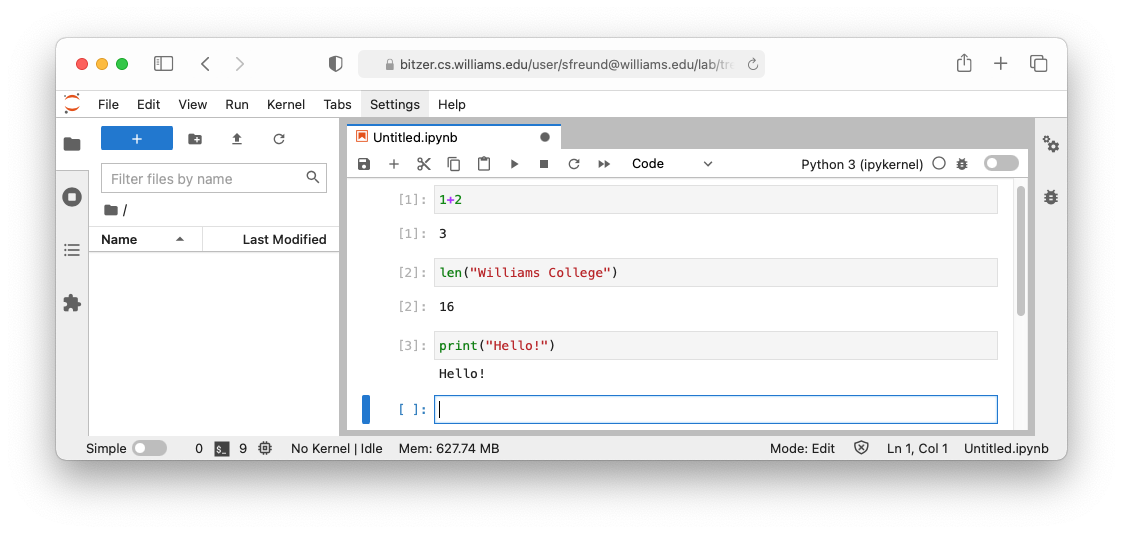Click the Python 3 (ipykernel) kernel name

pyautogui.click(x=861, y=164)
